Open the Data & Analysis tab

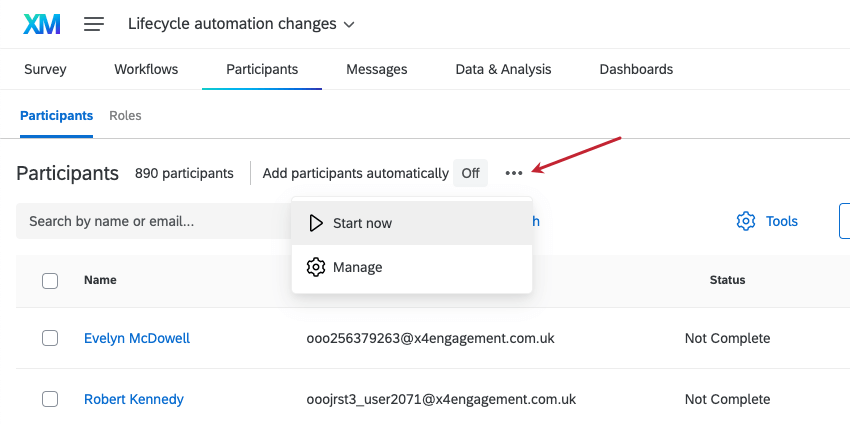(x=503, y=70)
